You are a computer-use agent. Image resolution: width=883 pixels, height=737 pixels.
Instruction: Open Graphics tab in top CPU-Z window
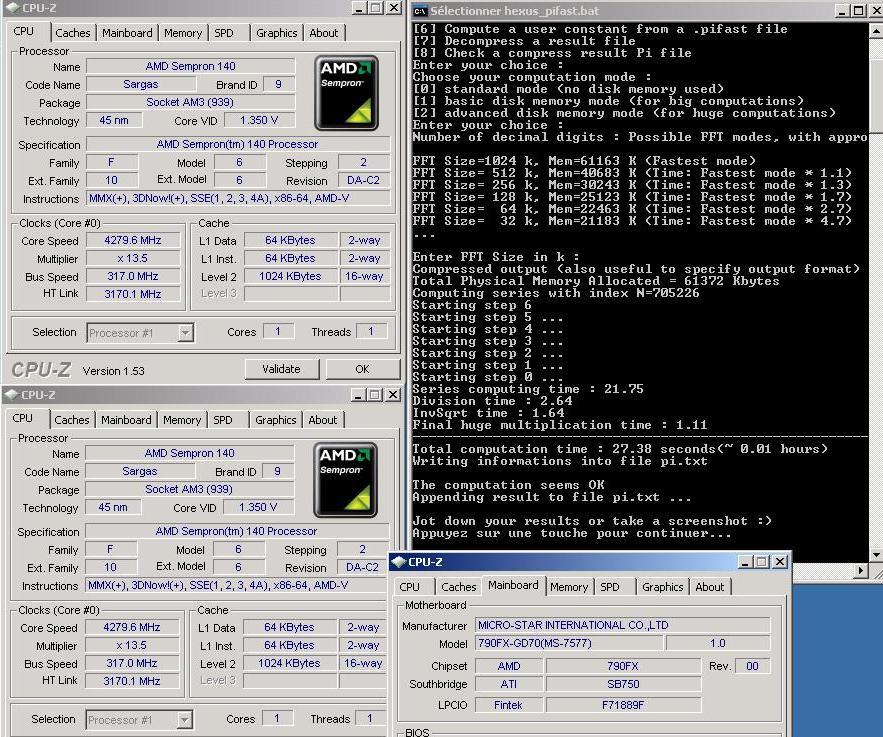point(277,33)
